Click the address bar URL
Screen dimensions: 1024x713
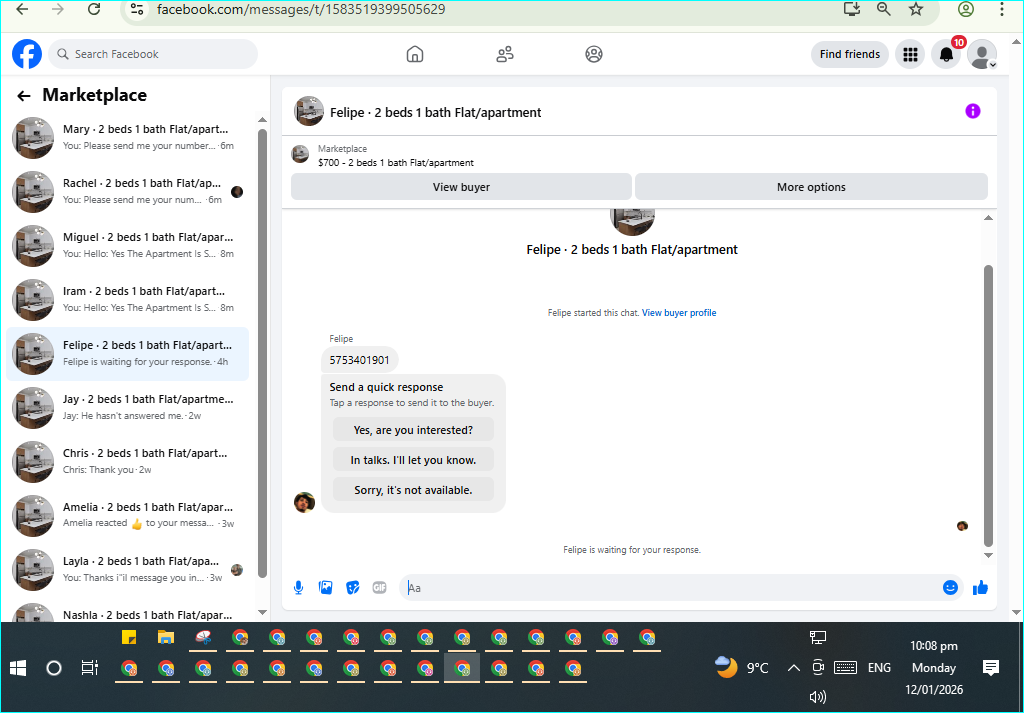click(300, 9)
